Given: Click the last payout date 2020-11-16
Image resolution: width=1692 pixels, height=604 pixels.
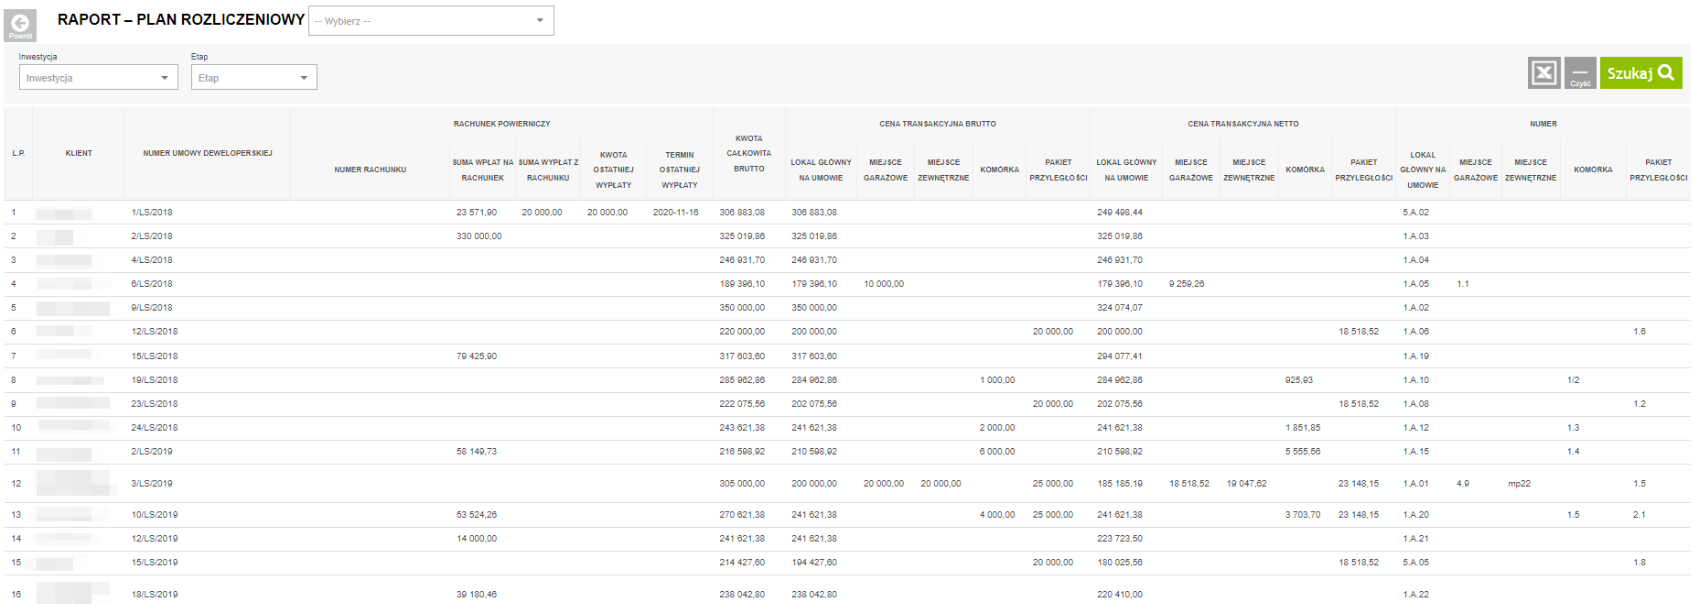Looking at the screenshot, I should [675, 212].
